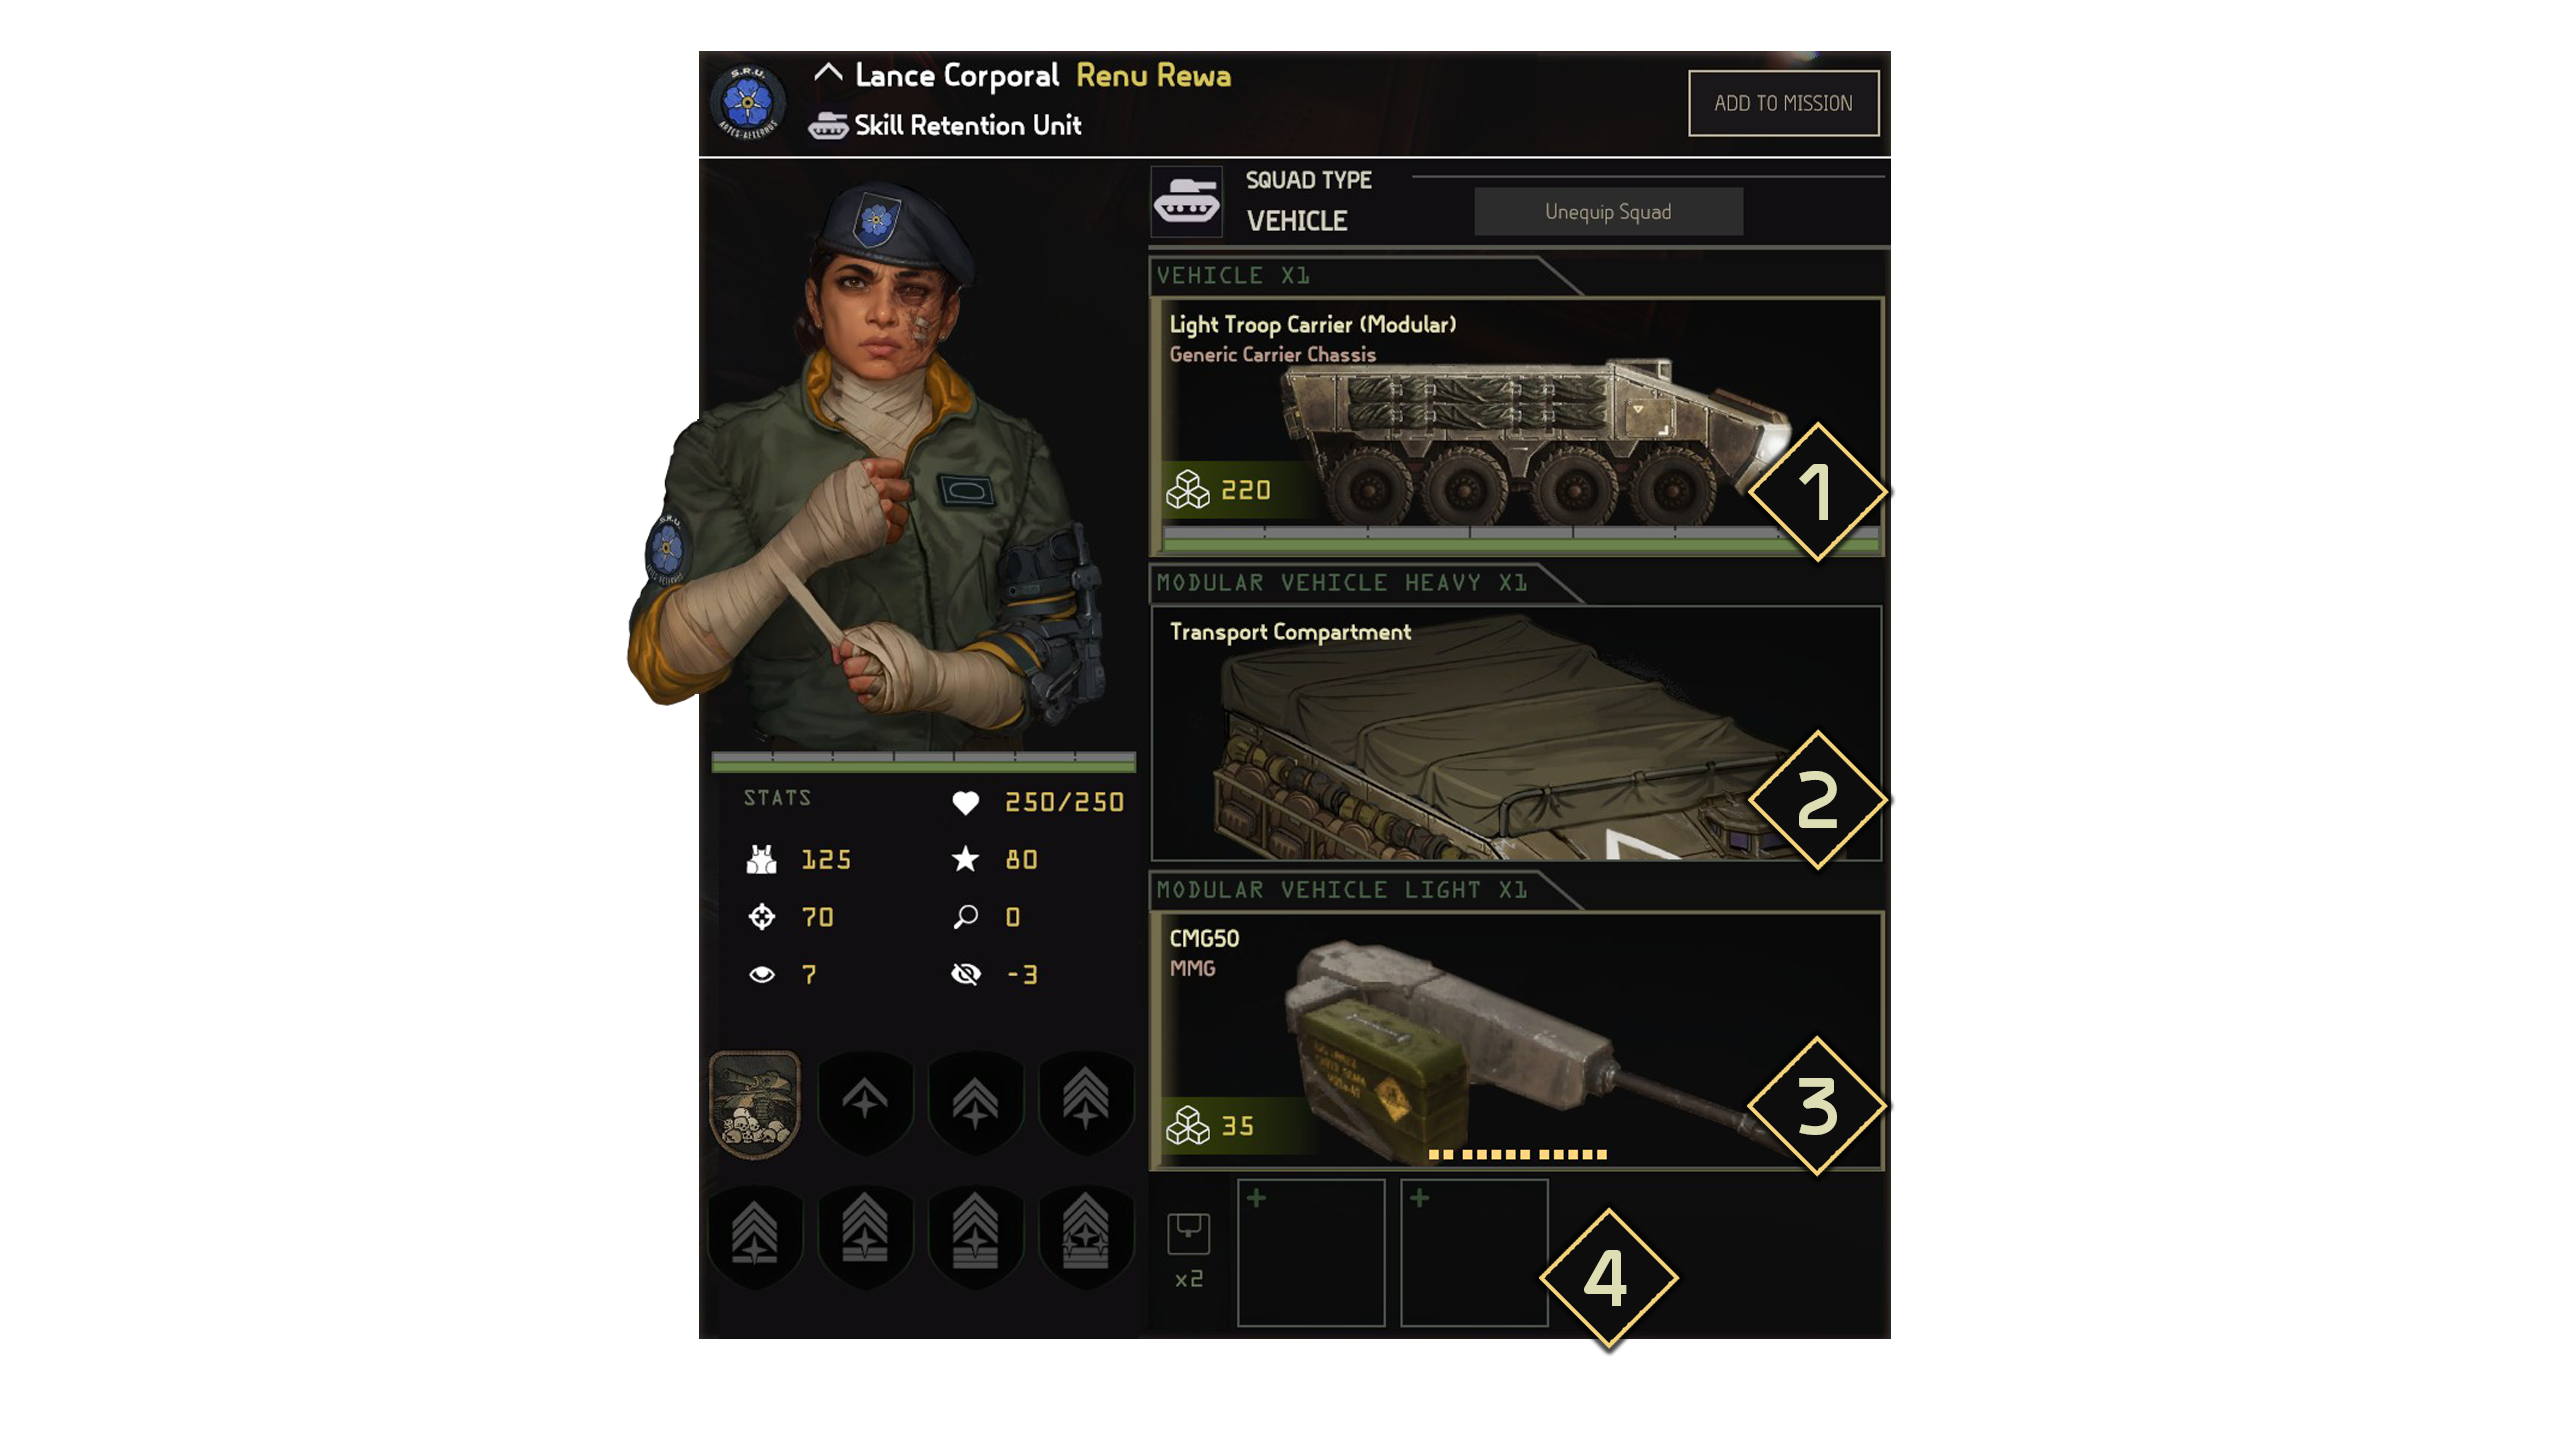Click the magnifying glass detection stat icon

(x=965, y=917)
